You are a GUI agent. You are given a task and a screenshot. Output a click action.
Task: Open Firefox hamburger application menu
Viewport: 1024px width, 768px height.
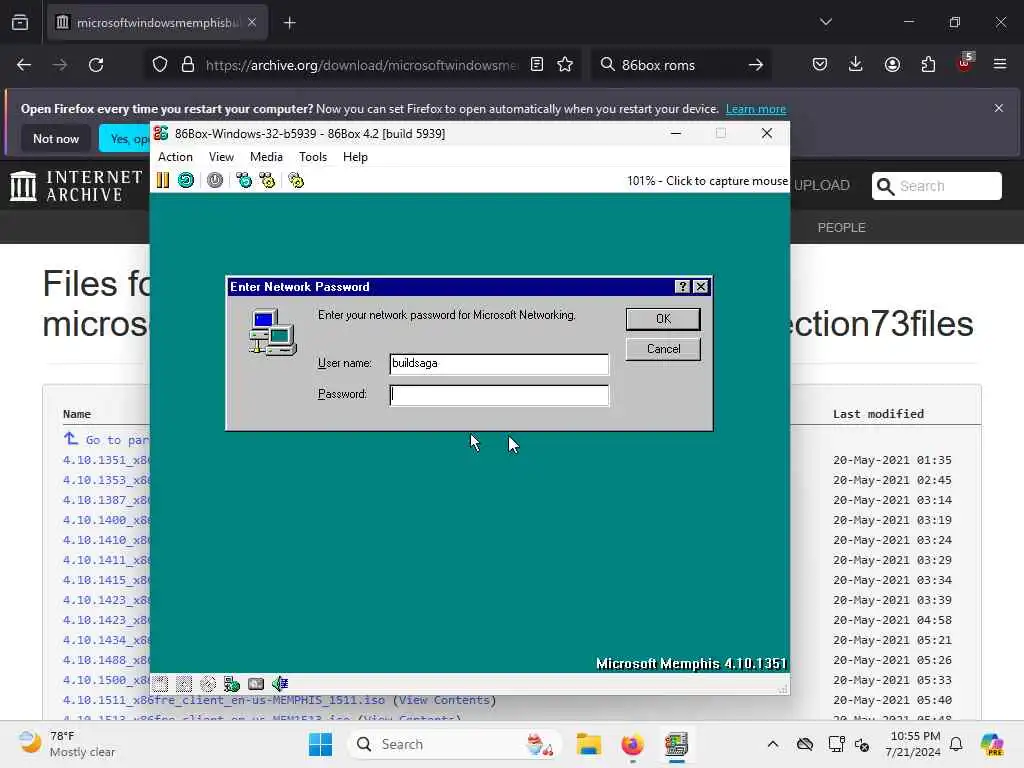point(1000,65)
